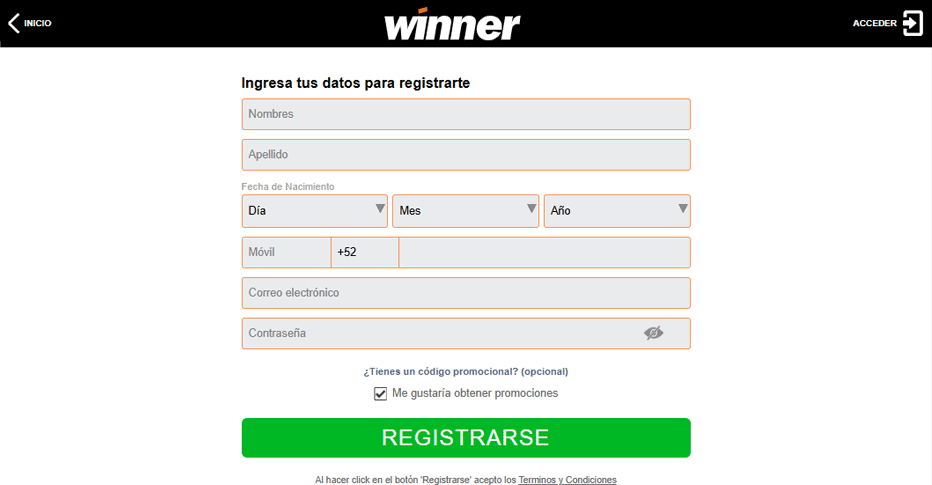Viewport: 932px width, 485px height.
Task: Click the Acceder login door icon
Action: (x=912, y=23)
